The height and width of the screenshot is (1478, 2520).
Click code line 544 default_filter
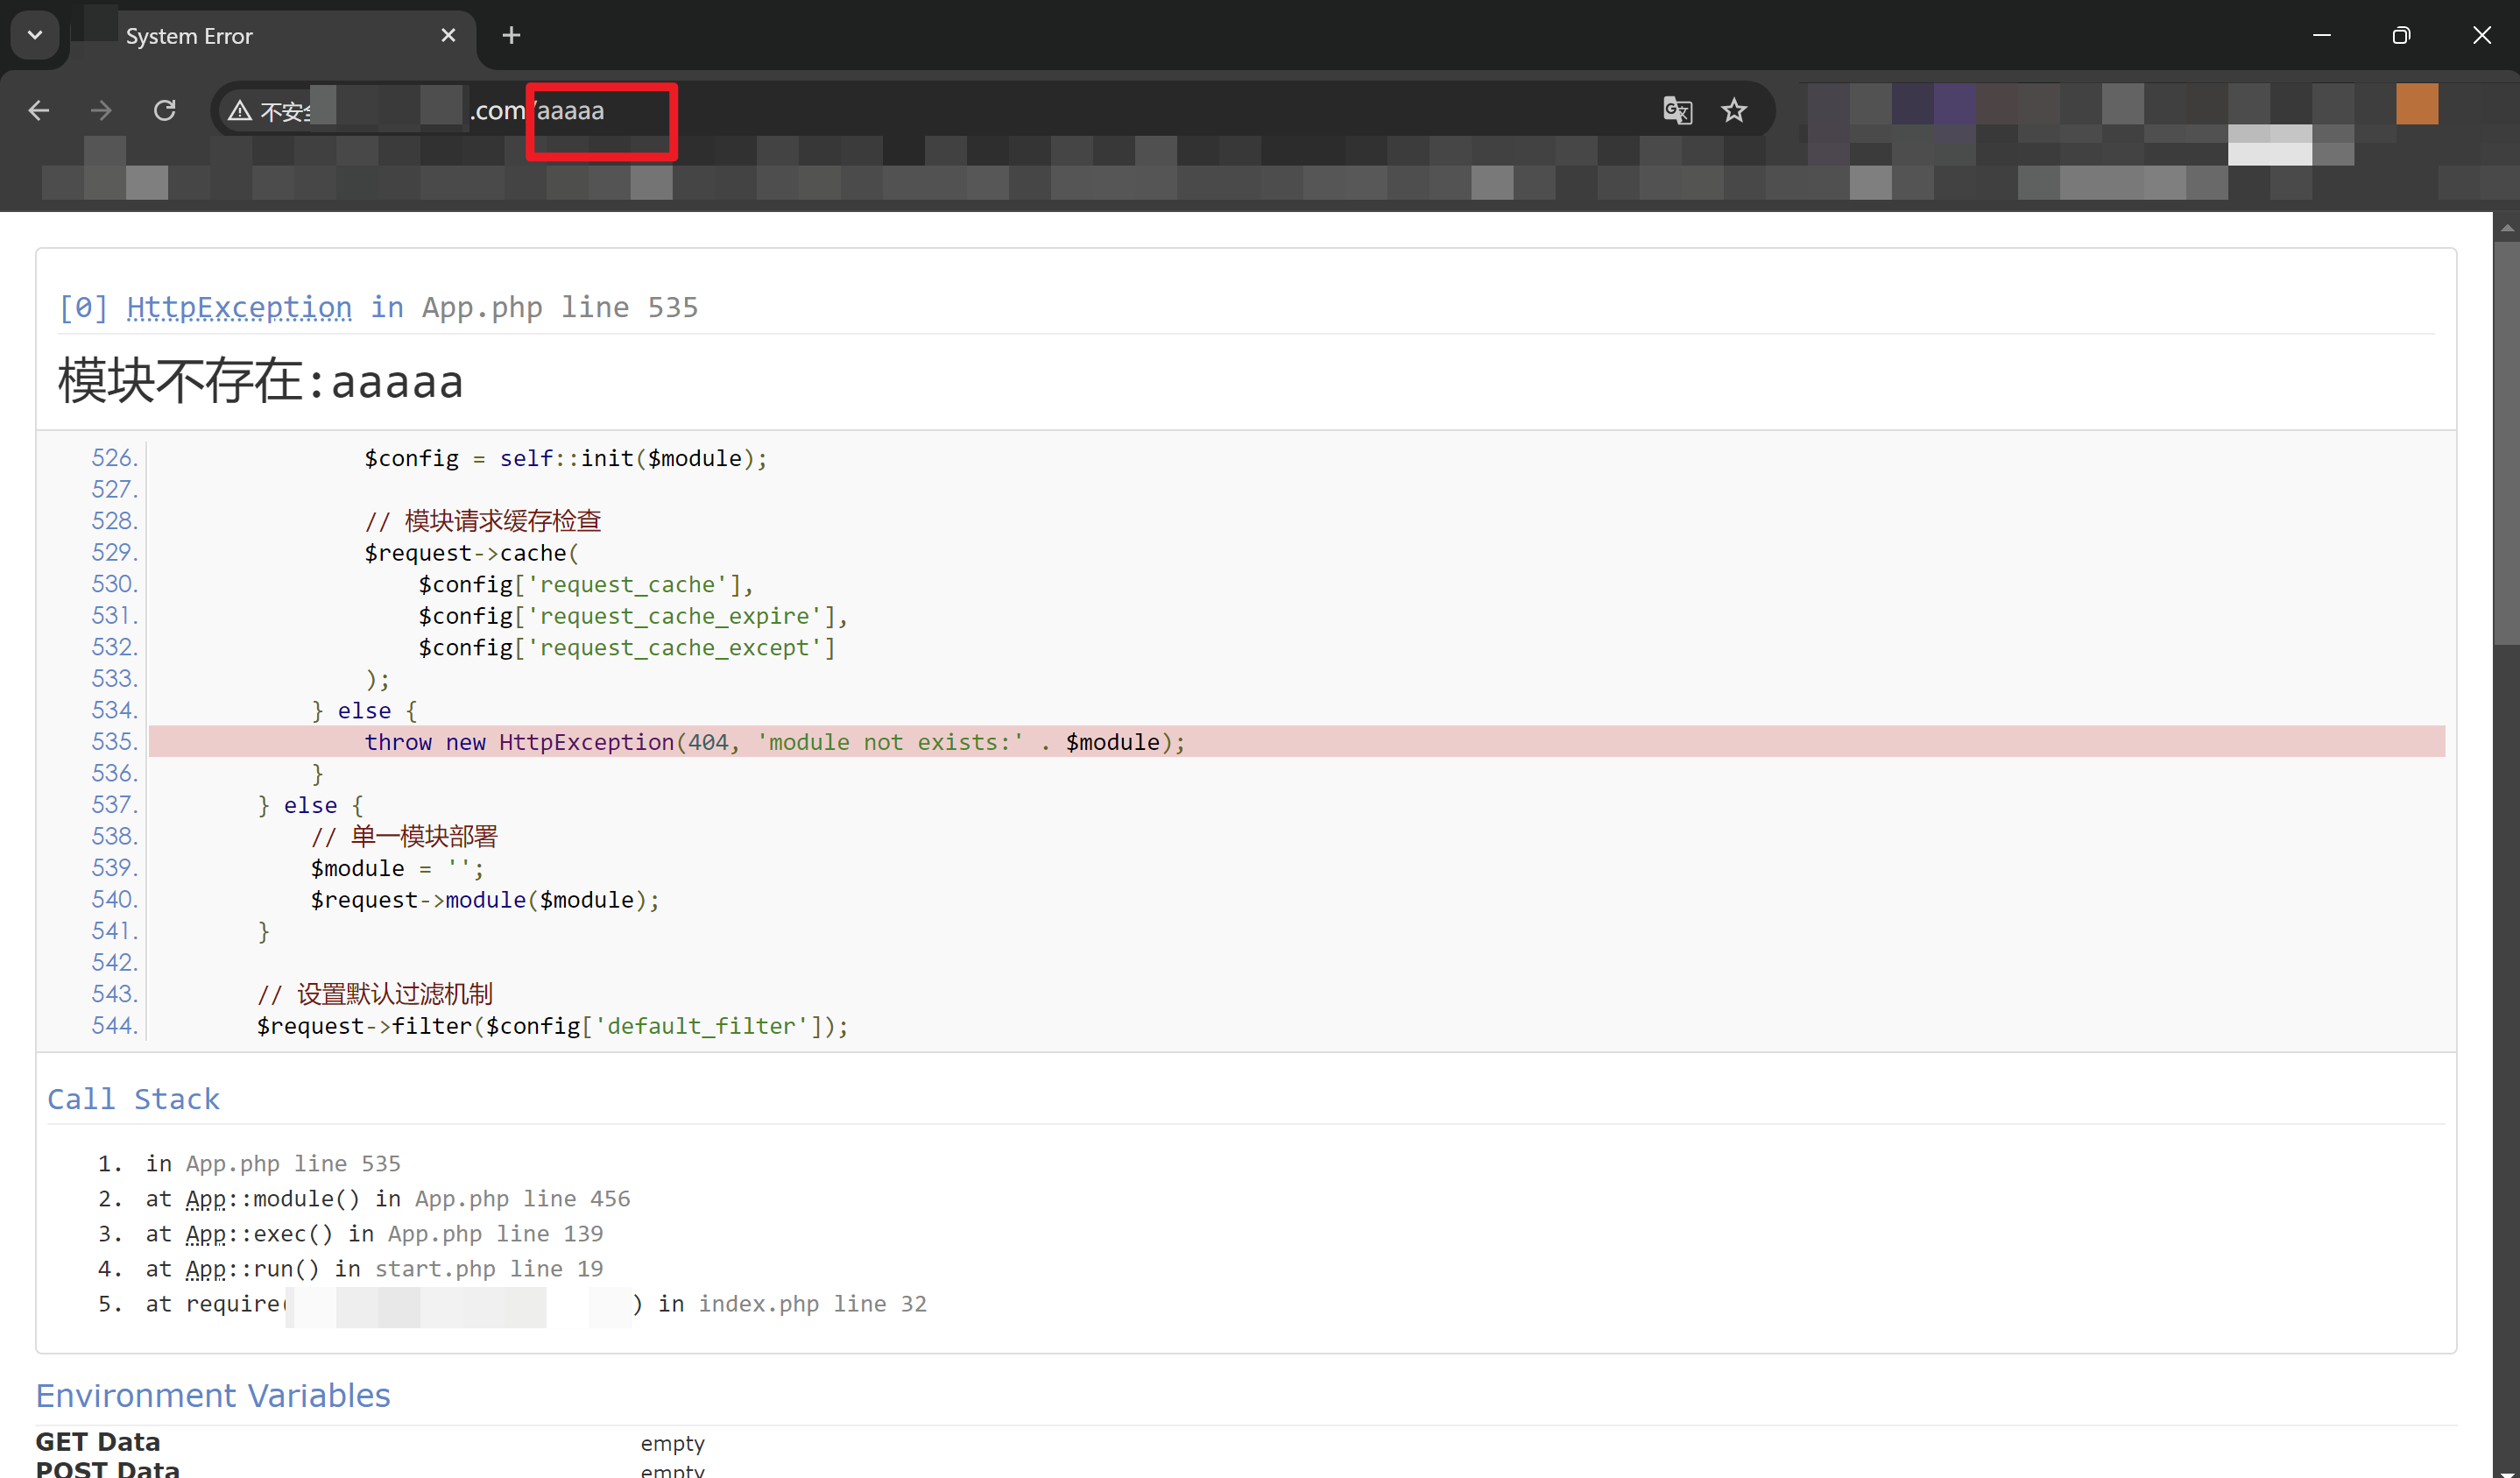click(553, 1026)
